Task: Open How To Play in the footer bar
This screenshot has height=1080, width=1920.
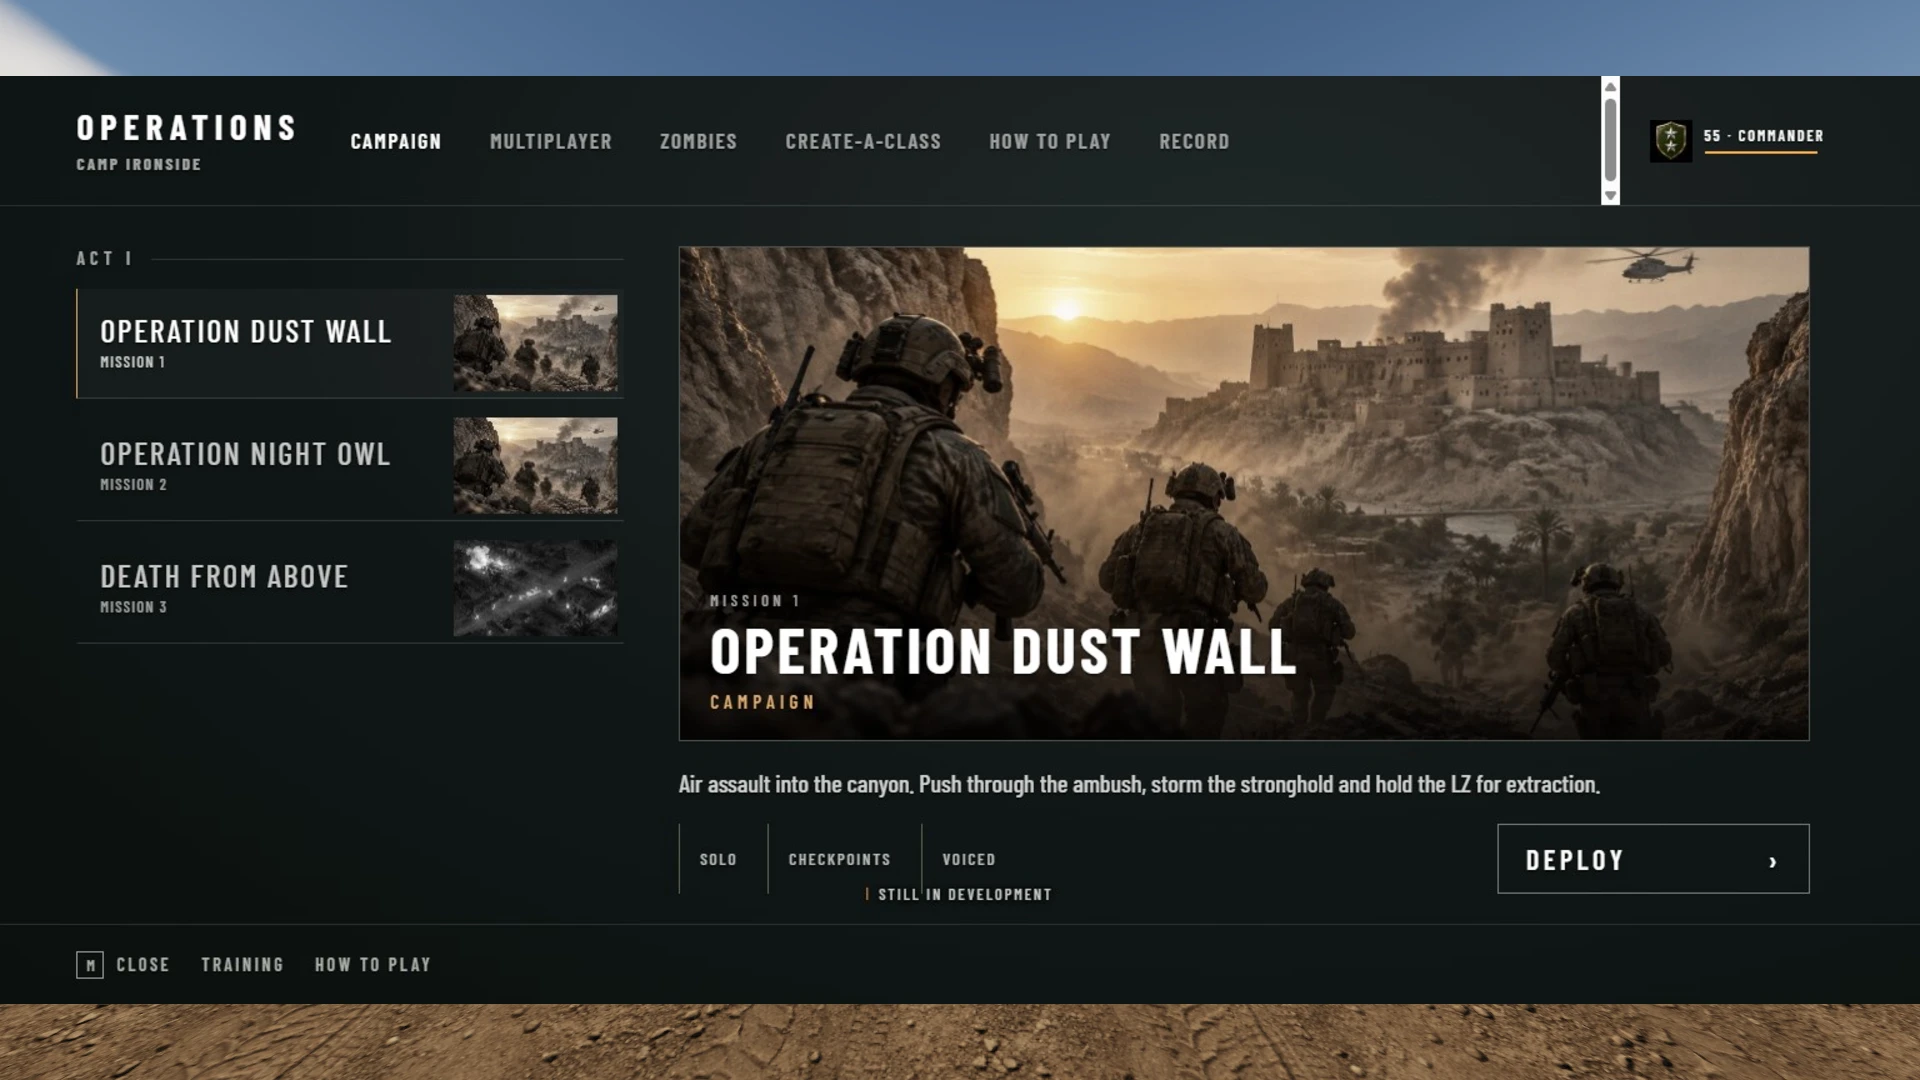Action: pos(373,965)
